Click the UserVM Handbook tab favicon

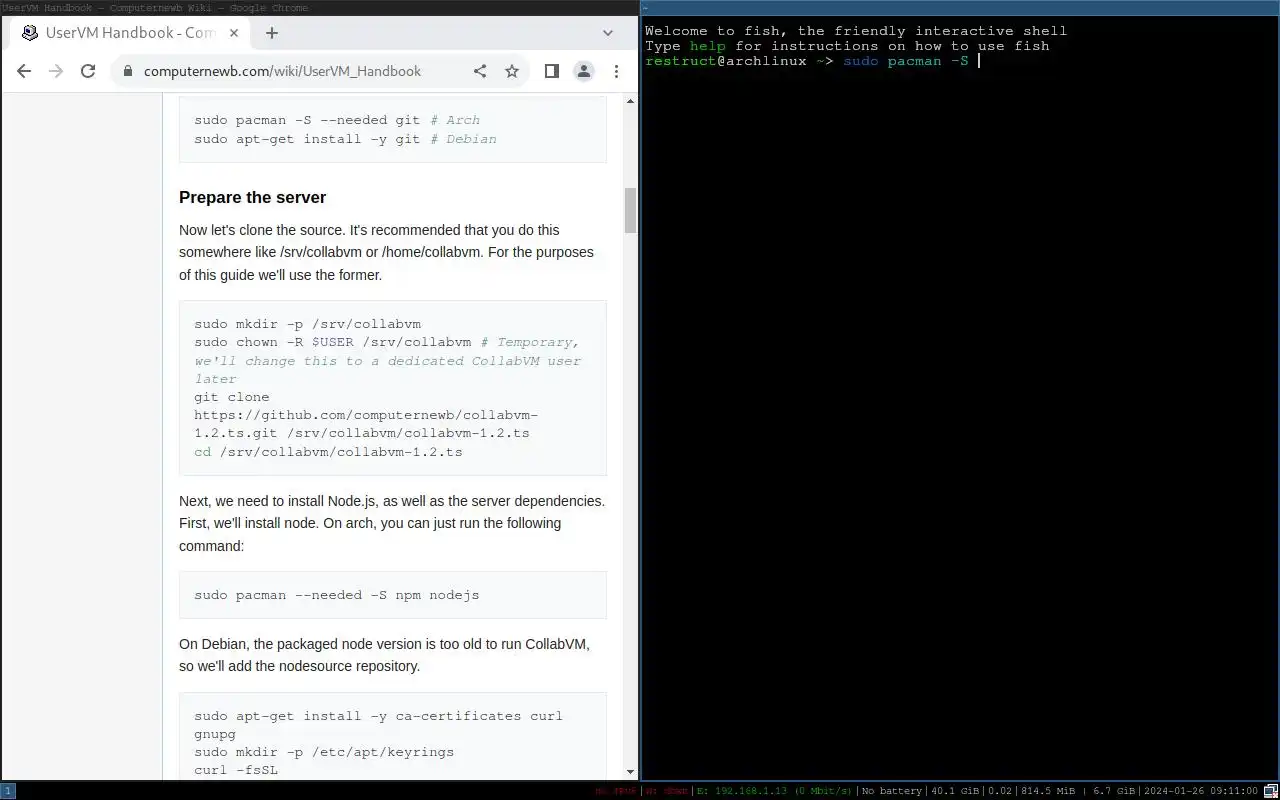pyautogui.click(x=30, y=33)
